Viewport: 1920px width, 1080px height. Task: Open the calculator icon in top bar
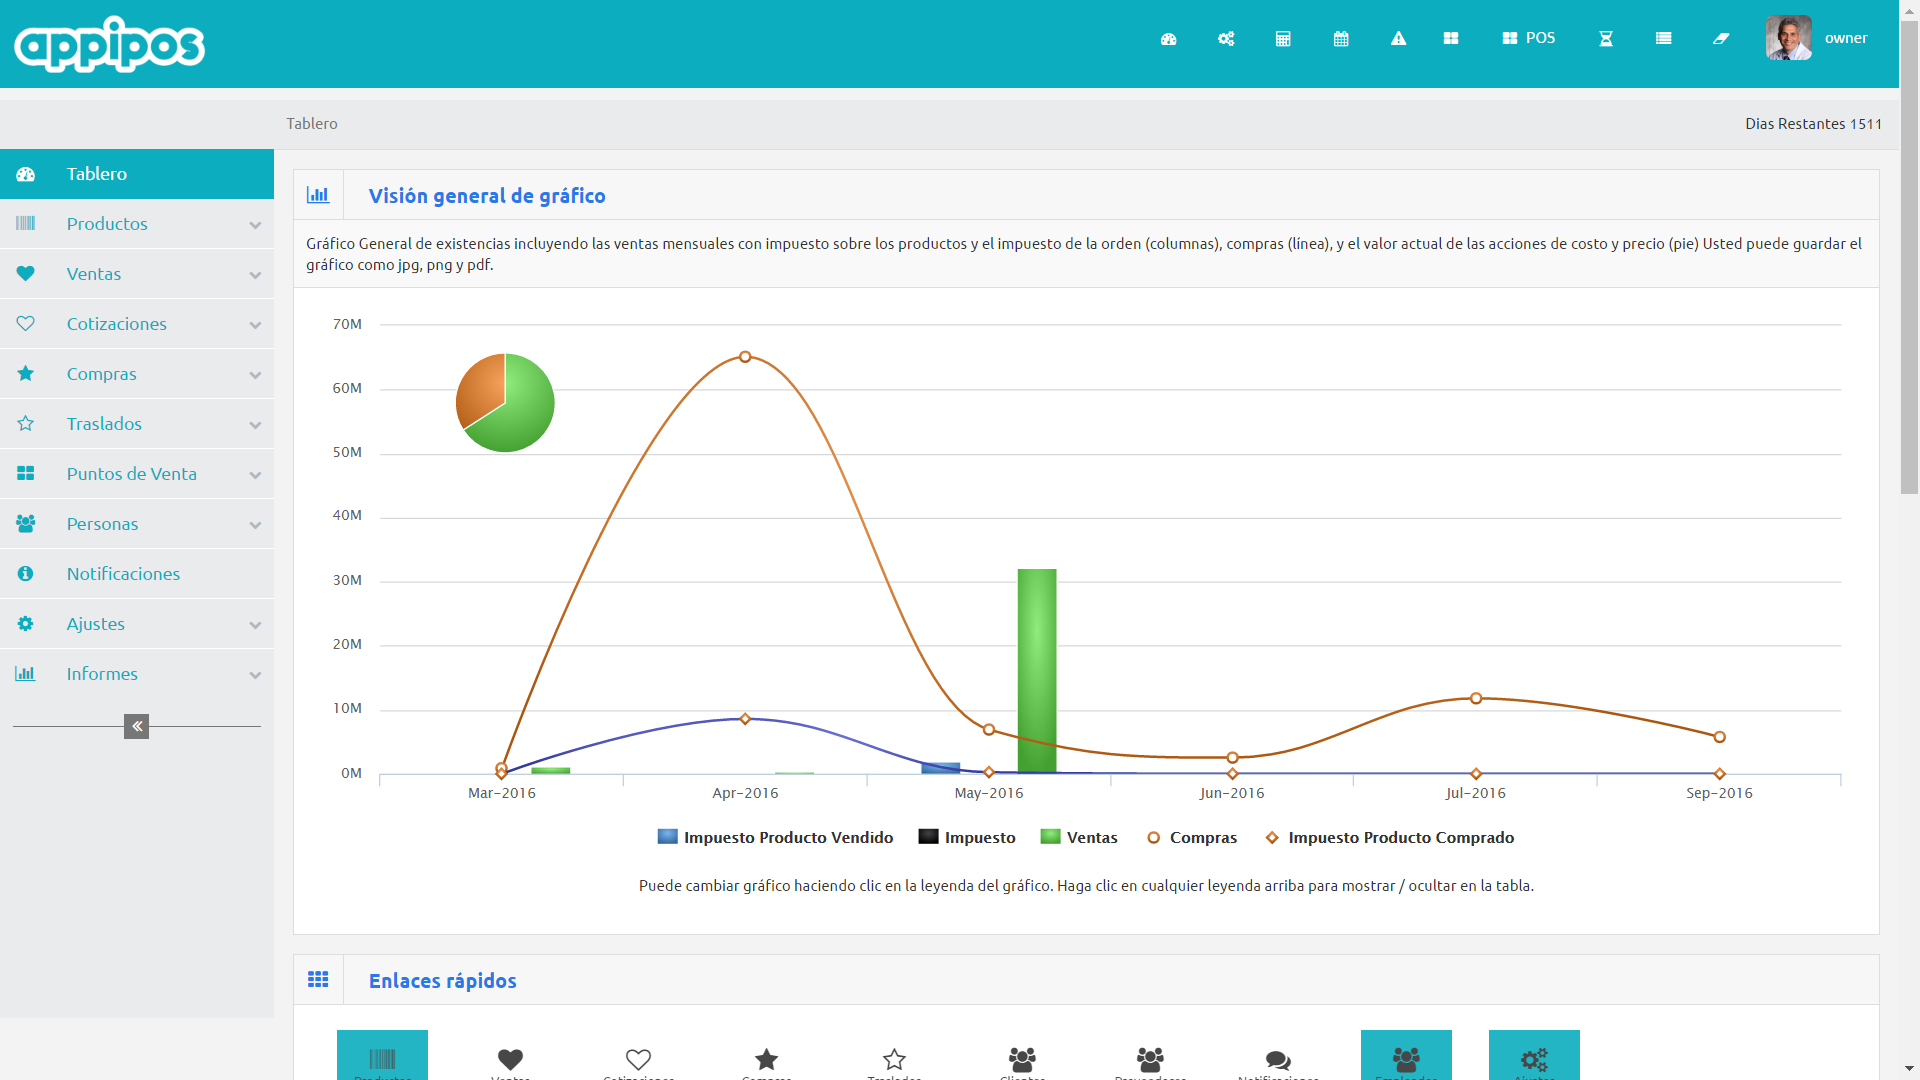coord(1283,39)
